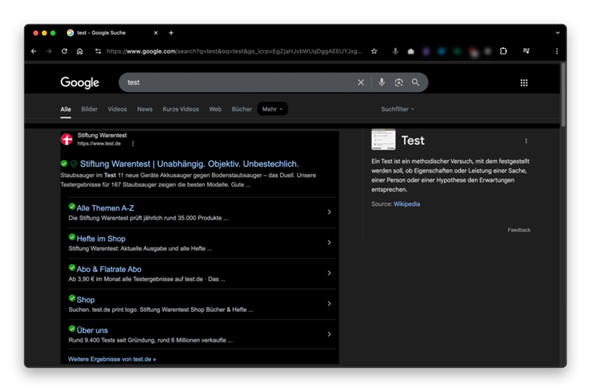Switch to the Videos tab
Screen dimensions: 590x391
pyautogui.click(x=117, y=109)
